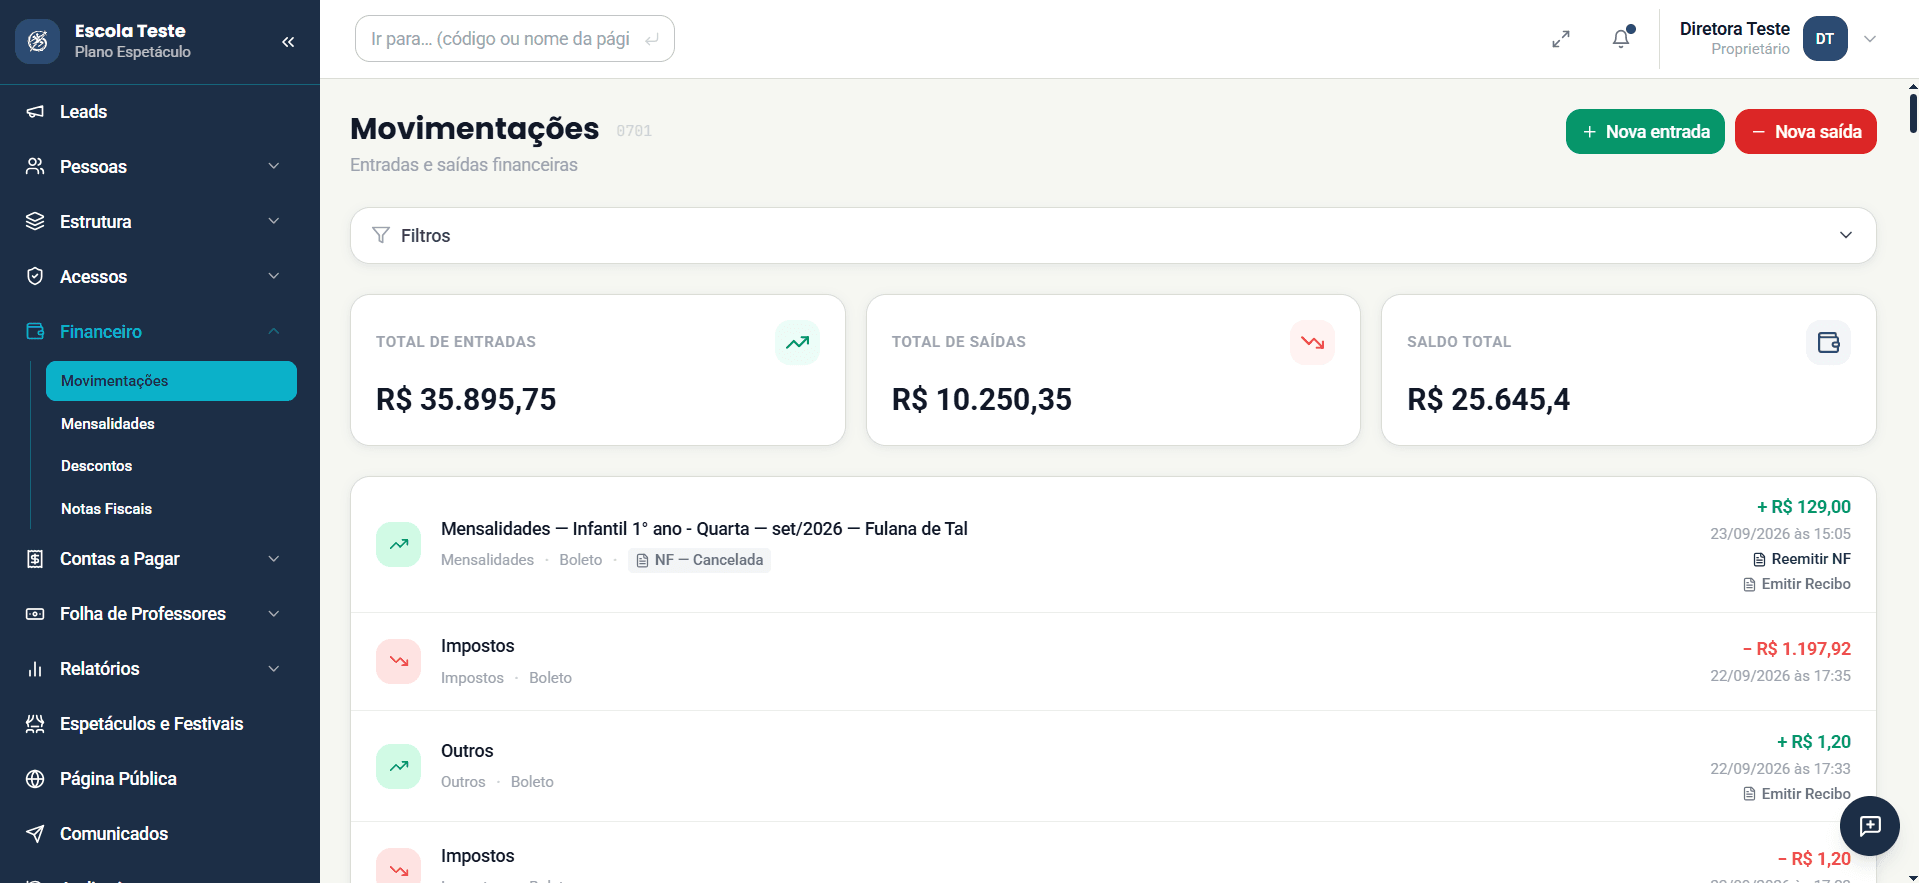1919x883 pixels.
Task: Click the Total de Entradas trending-up icon
Action: coord(797,343)
